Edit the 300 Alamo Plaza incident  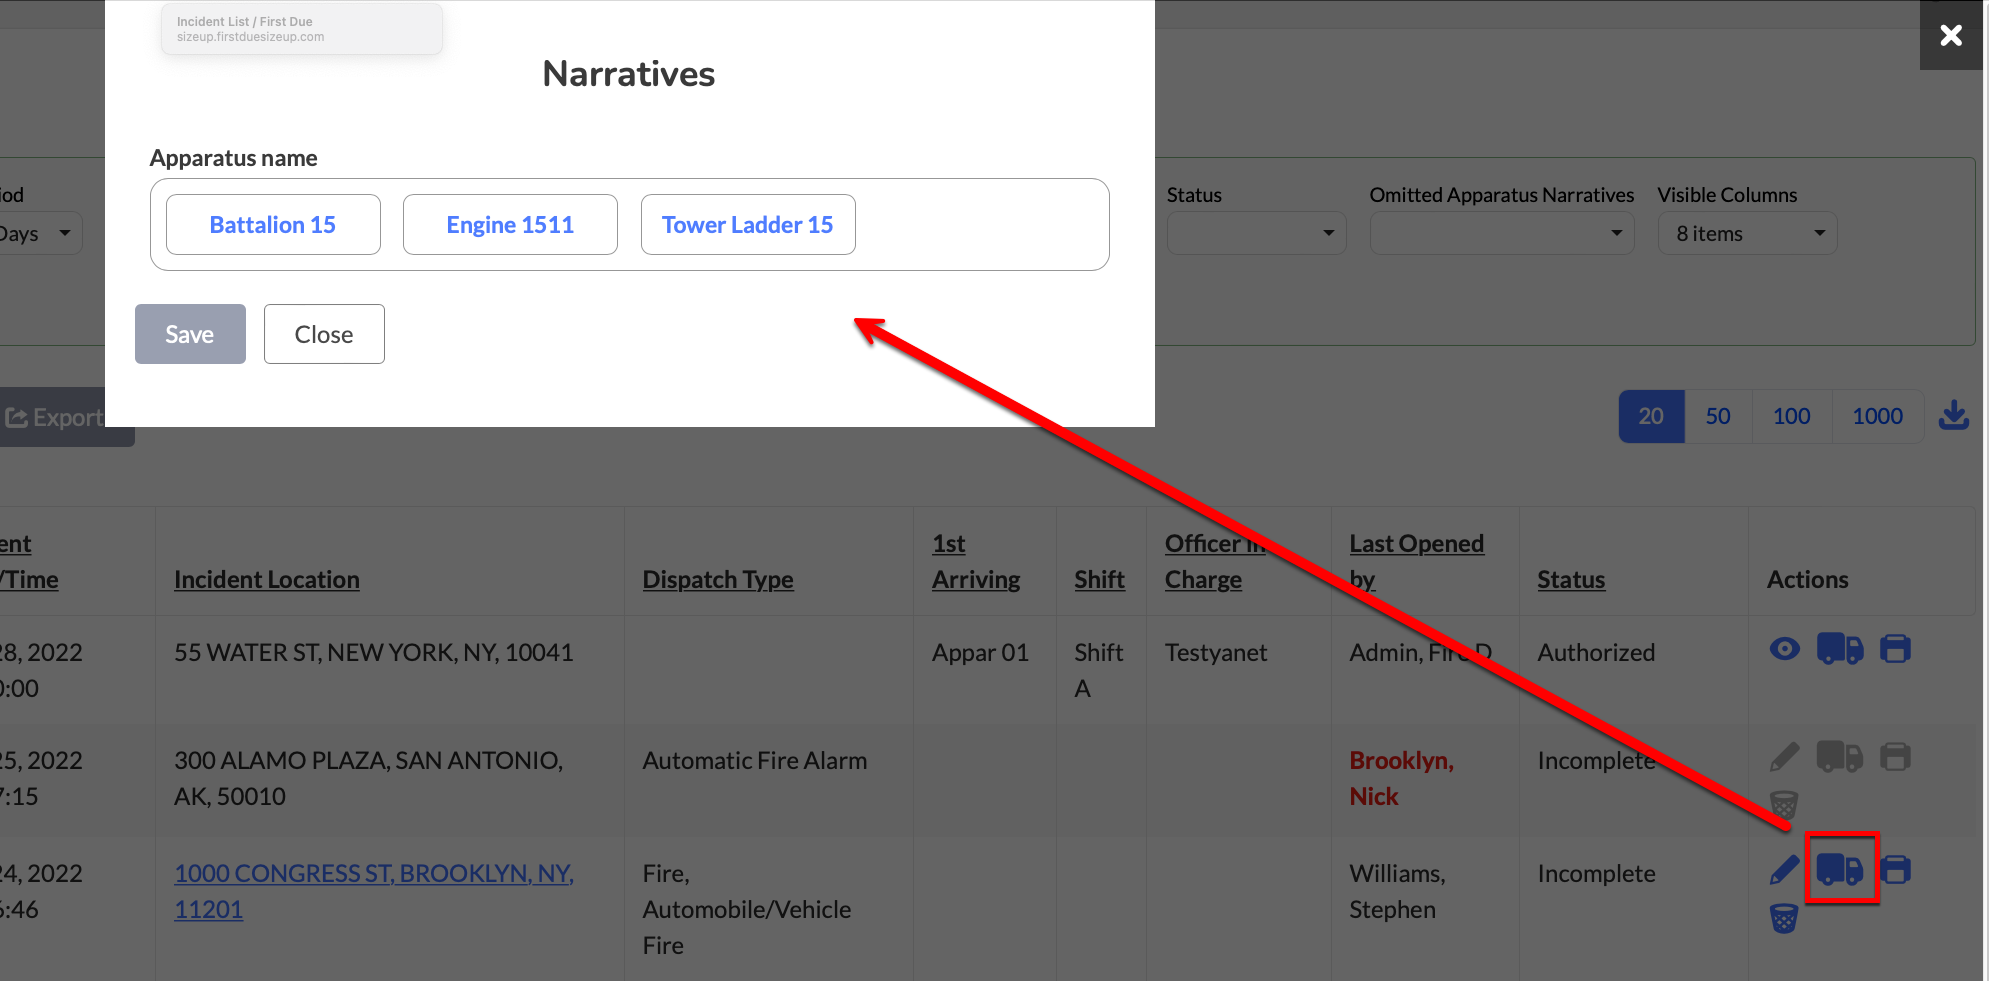(1784, 757)
